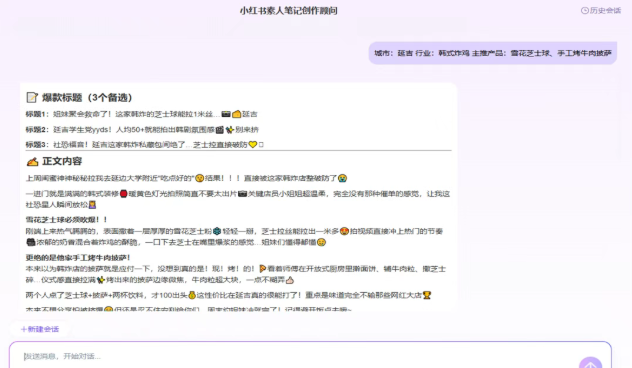The height and width of the screenshot is (368, 632).
Task: Click the writing hand icon beside 正文内容
Action: 32,161
